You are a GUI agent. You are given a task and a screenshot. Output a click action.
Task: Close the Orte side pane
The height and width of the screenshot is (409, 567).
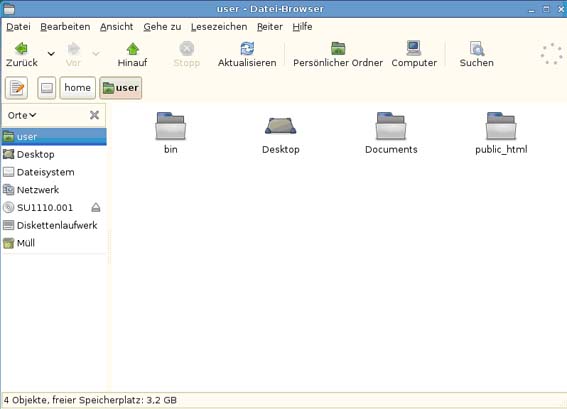[94, 115]
